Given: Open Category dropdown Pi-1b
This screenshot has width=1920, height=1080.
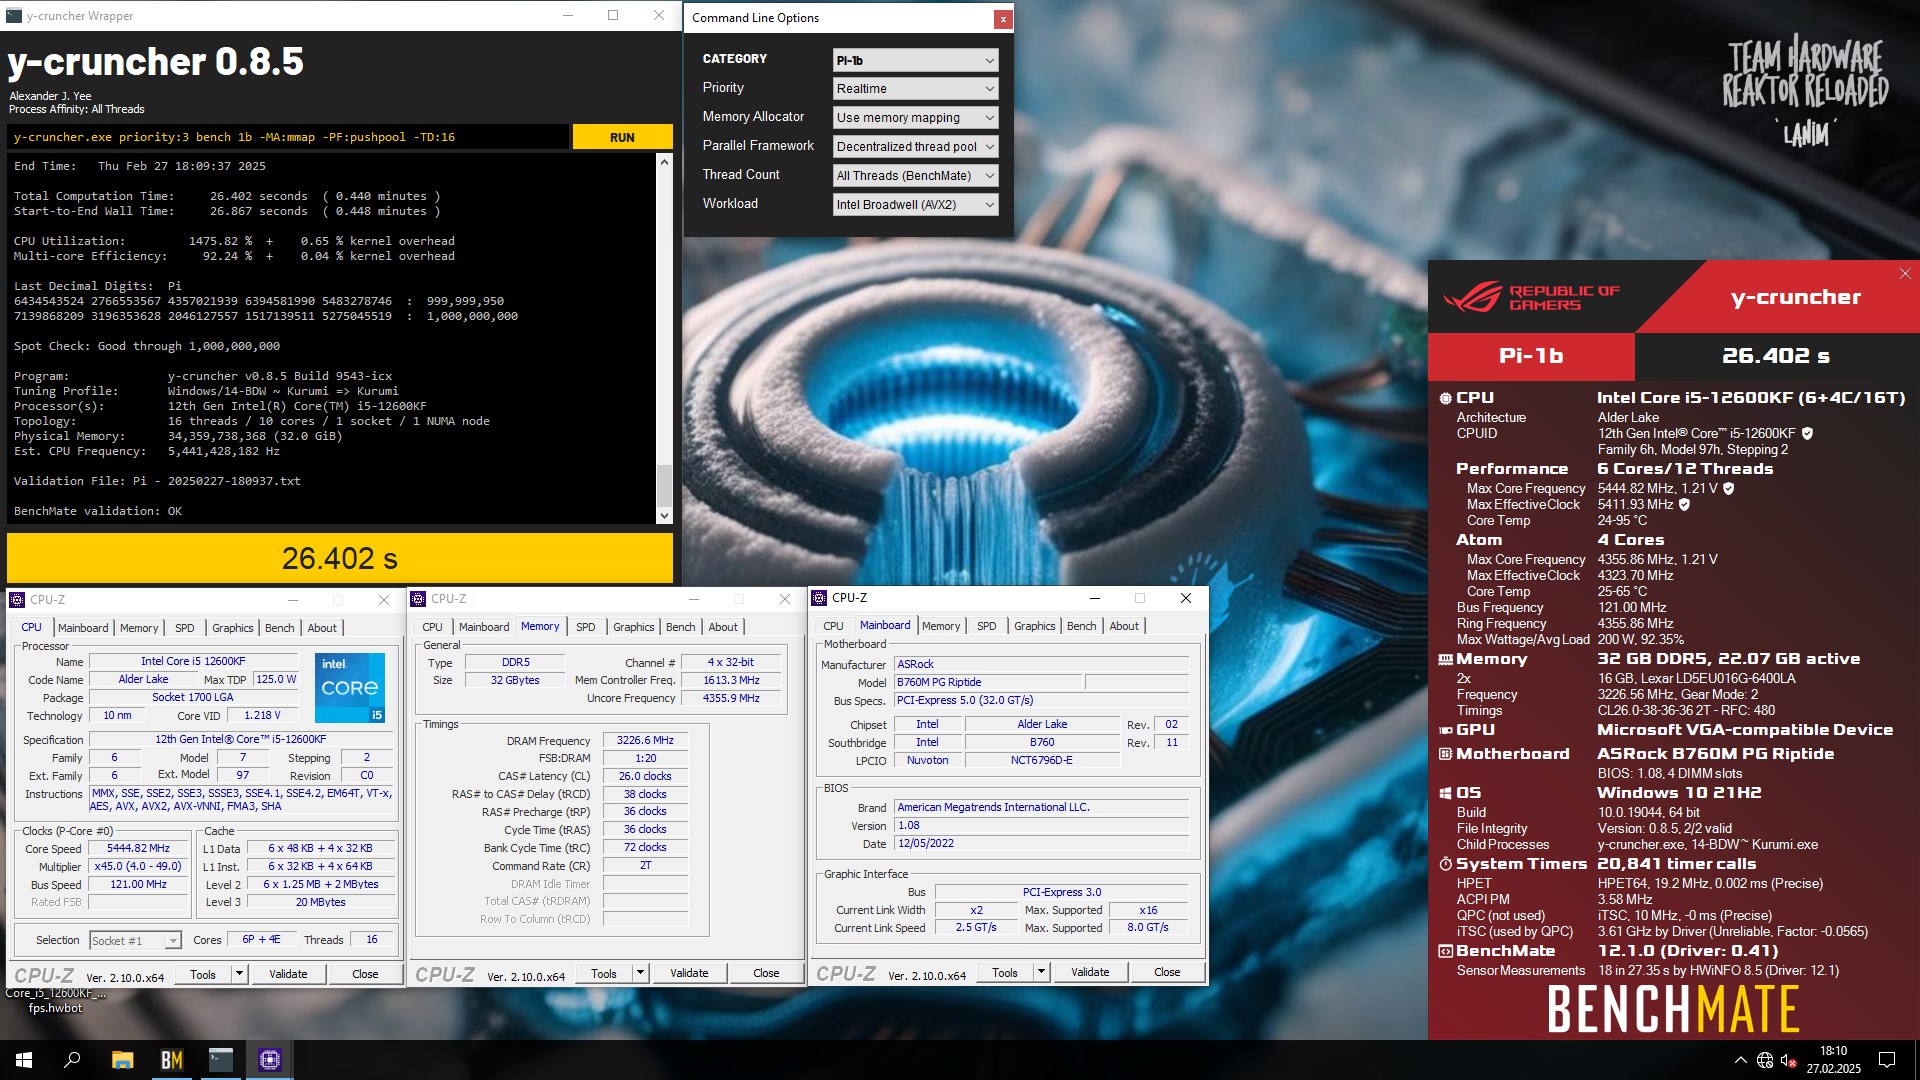Looking at the screenshot, I should coord(915,60).
